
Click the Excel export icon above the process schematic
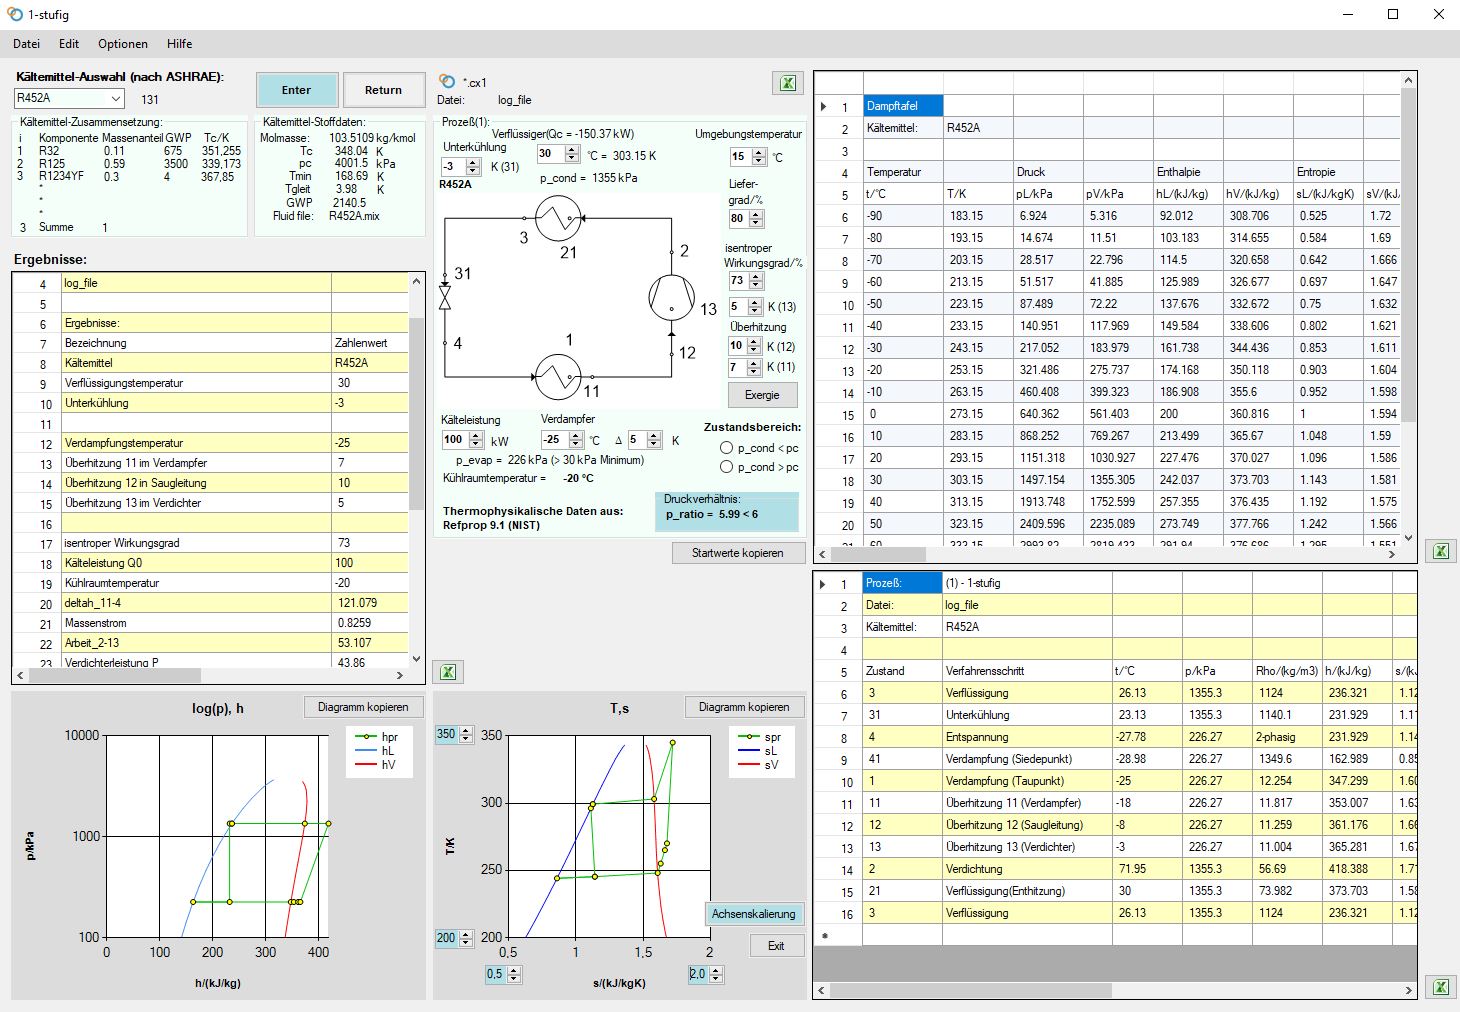pyautogui.click(x=788, y=83)
